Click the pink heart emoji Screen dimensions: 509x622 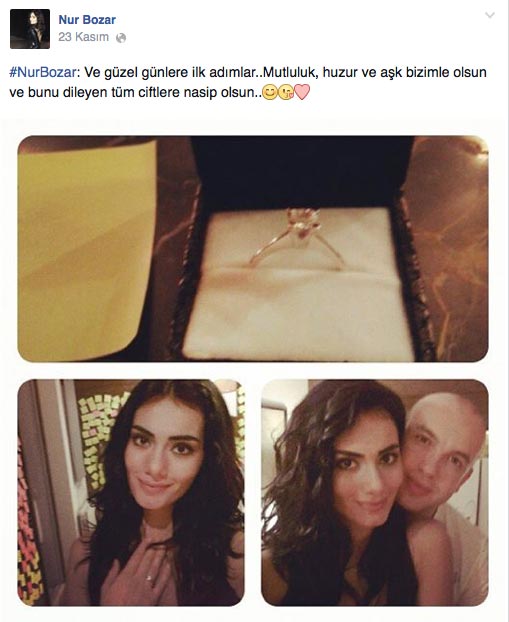(302, 92)
